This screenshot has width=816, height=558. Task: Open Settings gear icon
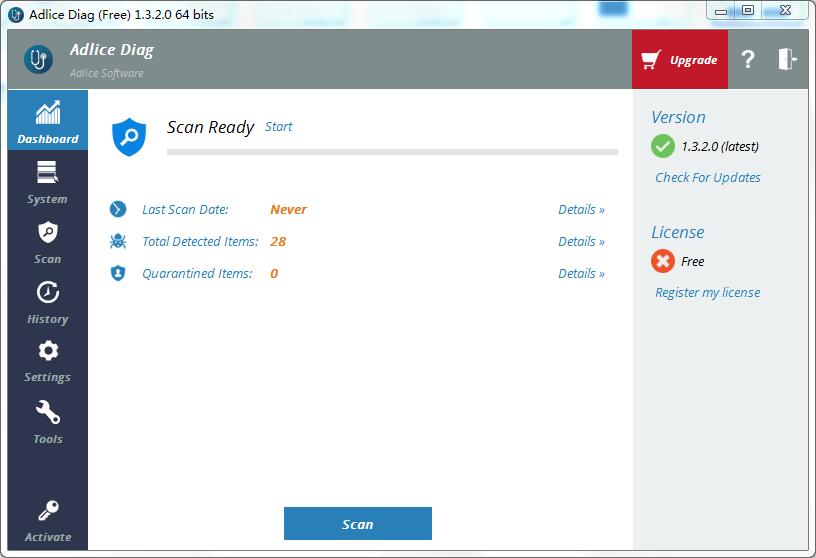(48, 351)
